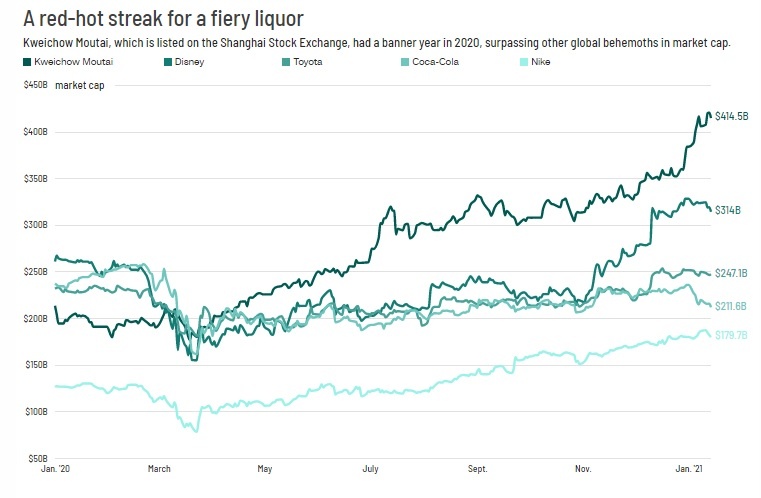Click the $314B end-of-line value label
Screen dimensions: 761x498
[727, 210]
